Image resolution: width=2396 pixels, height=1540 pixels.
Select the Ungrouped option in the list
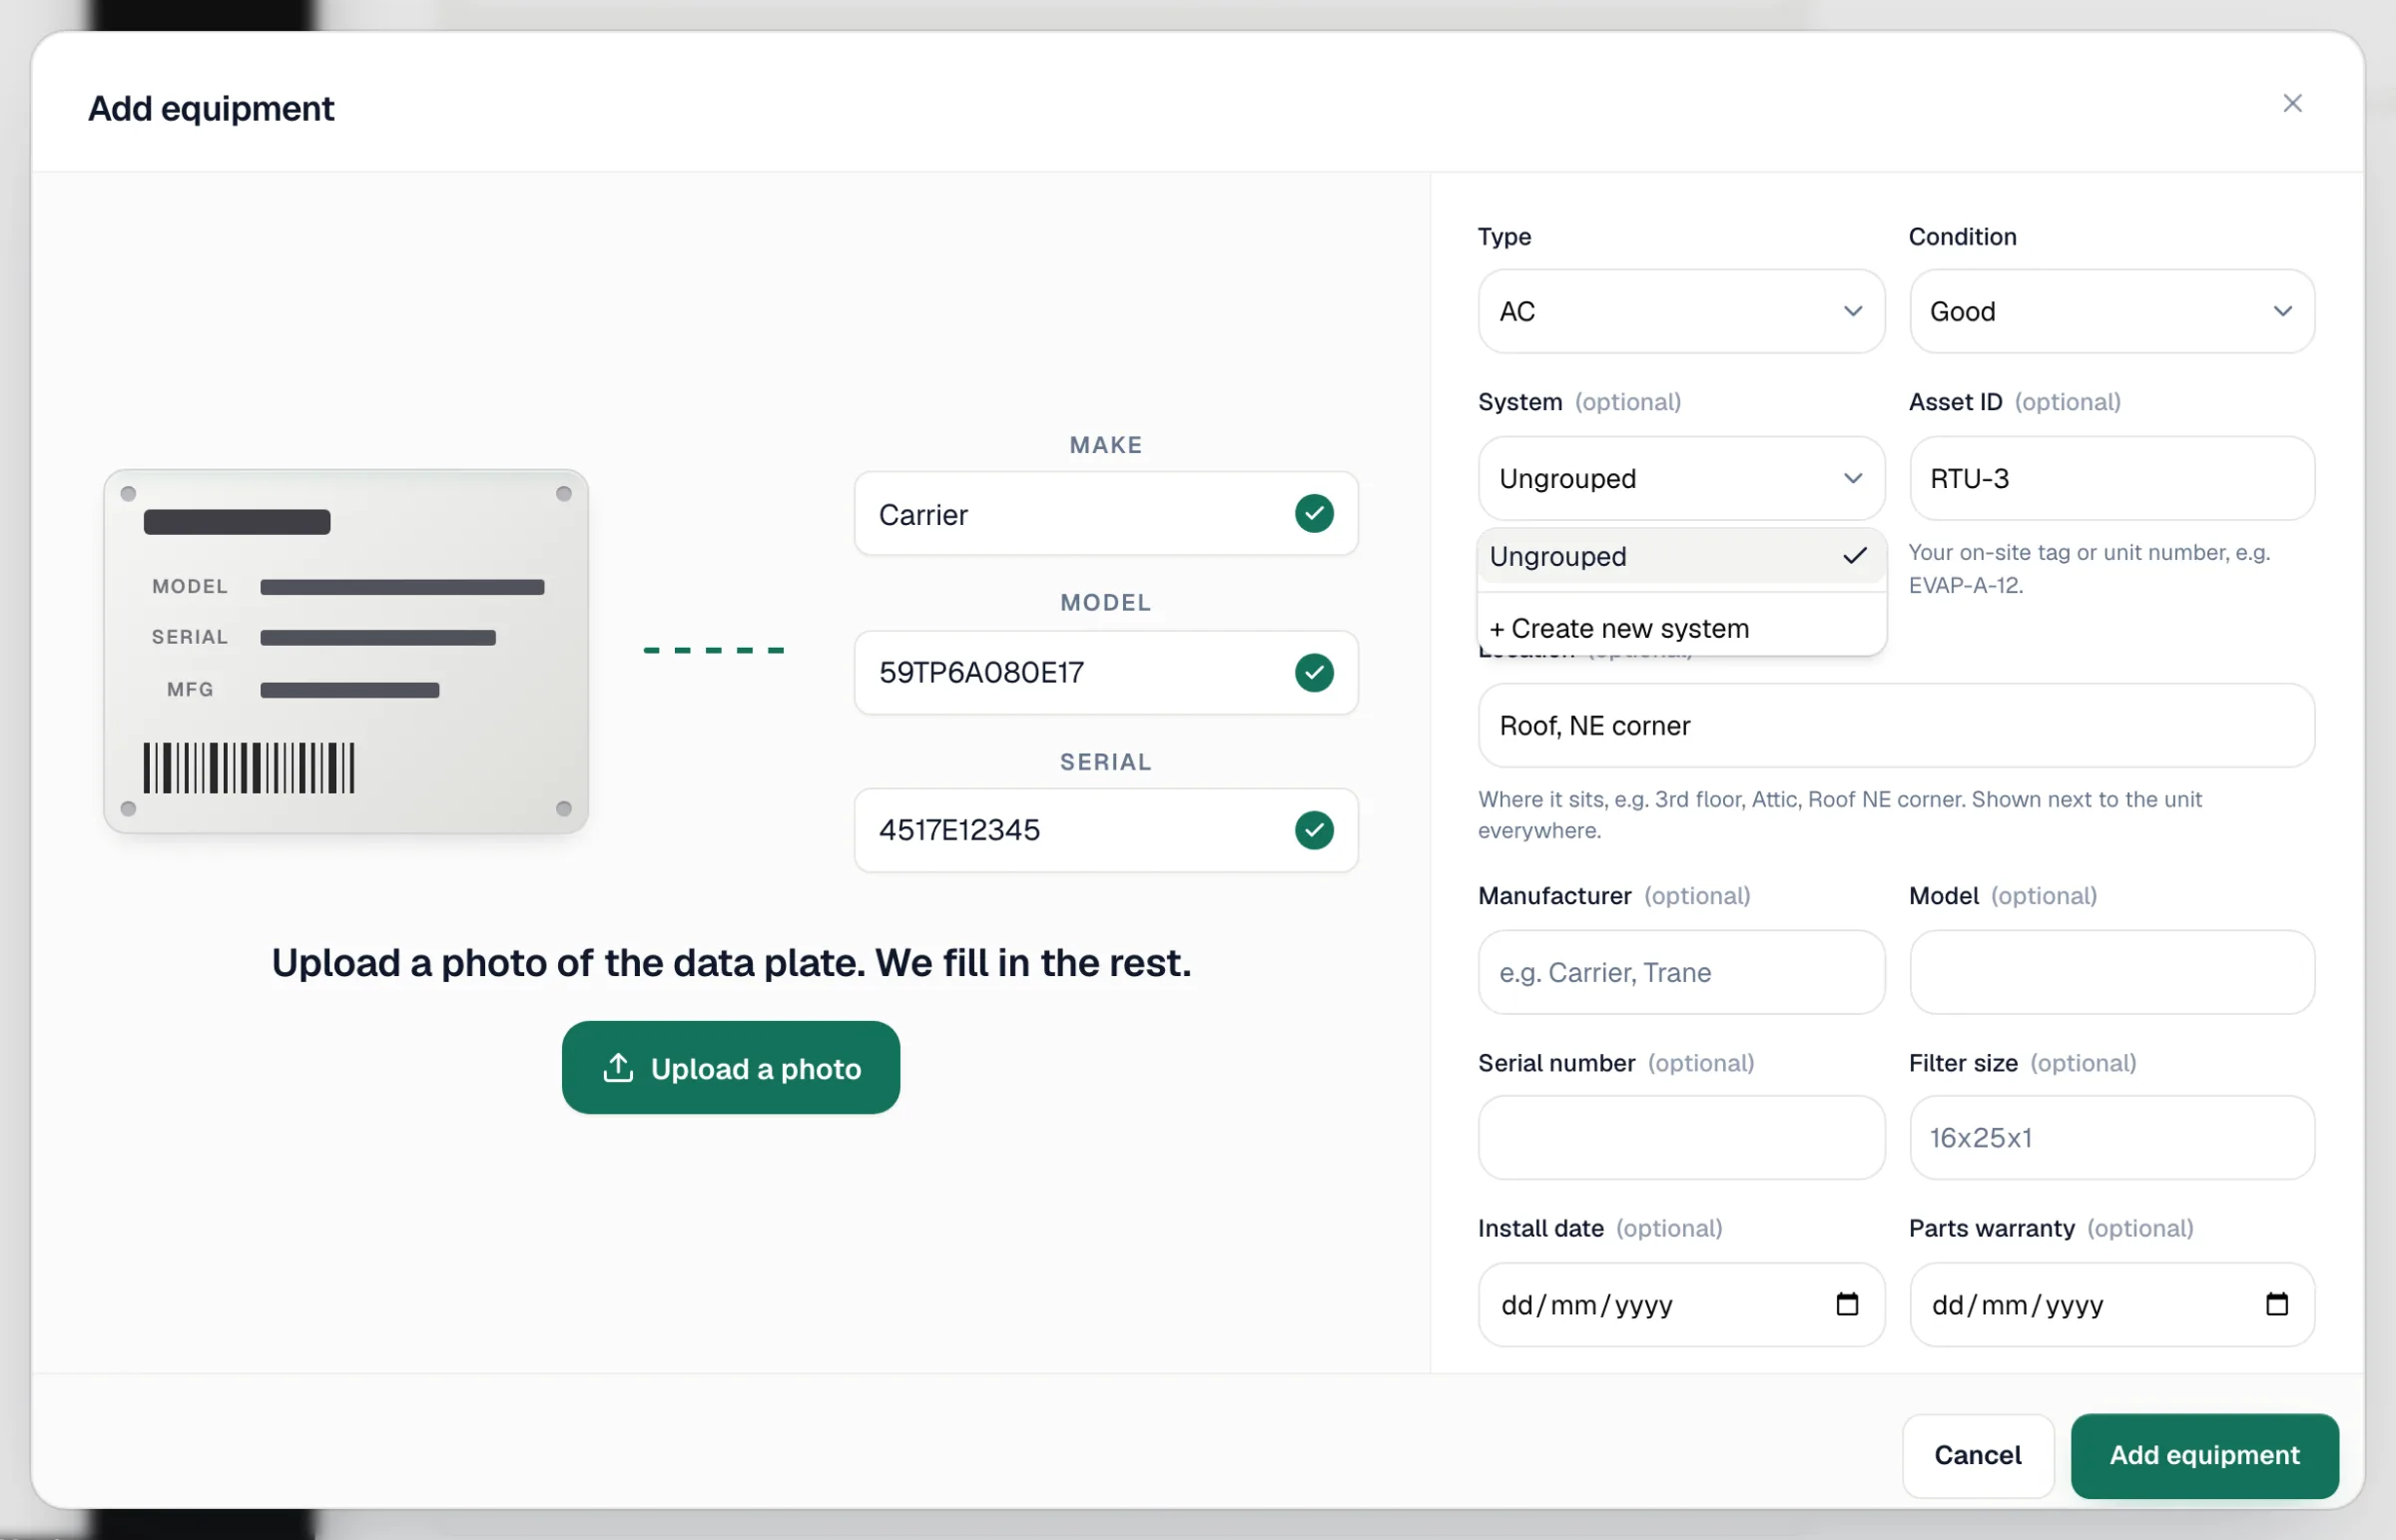(1681, 556)
